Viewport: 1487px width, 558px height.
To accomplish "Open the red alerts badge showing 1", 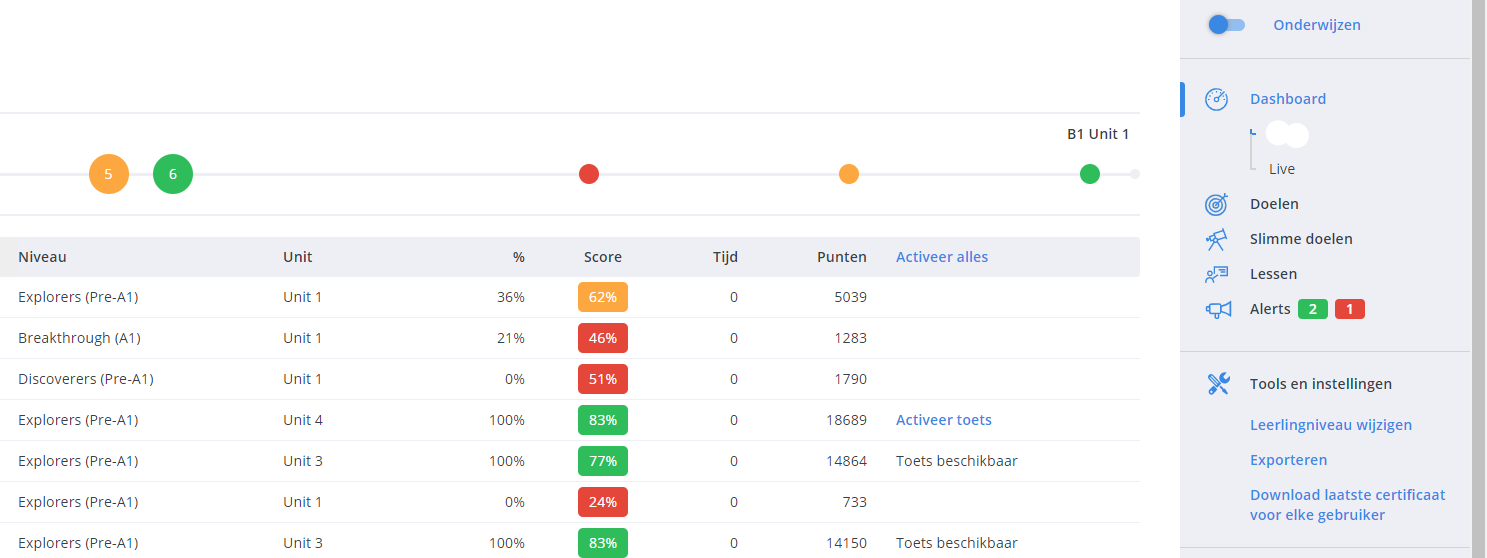I will (1349, 310).
